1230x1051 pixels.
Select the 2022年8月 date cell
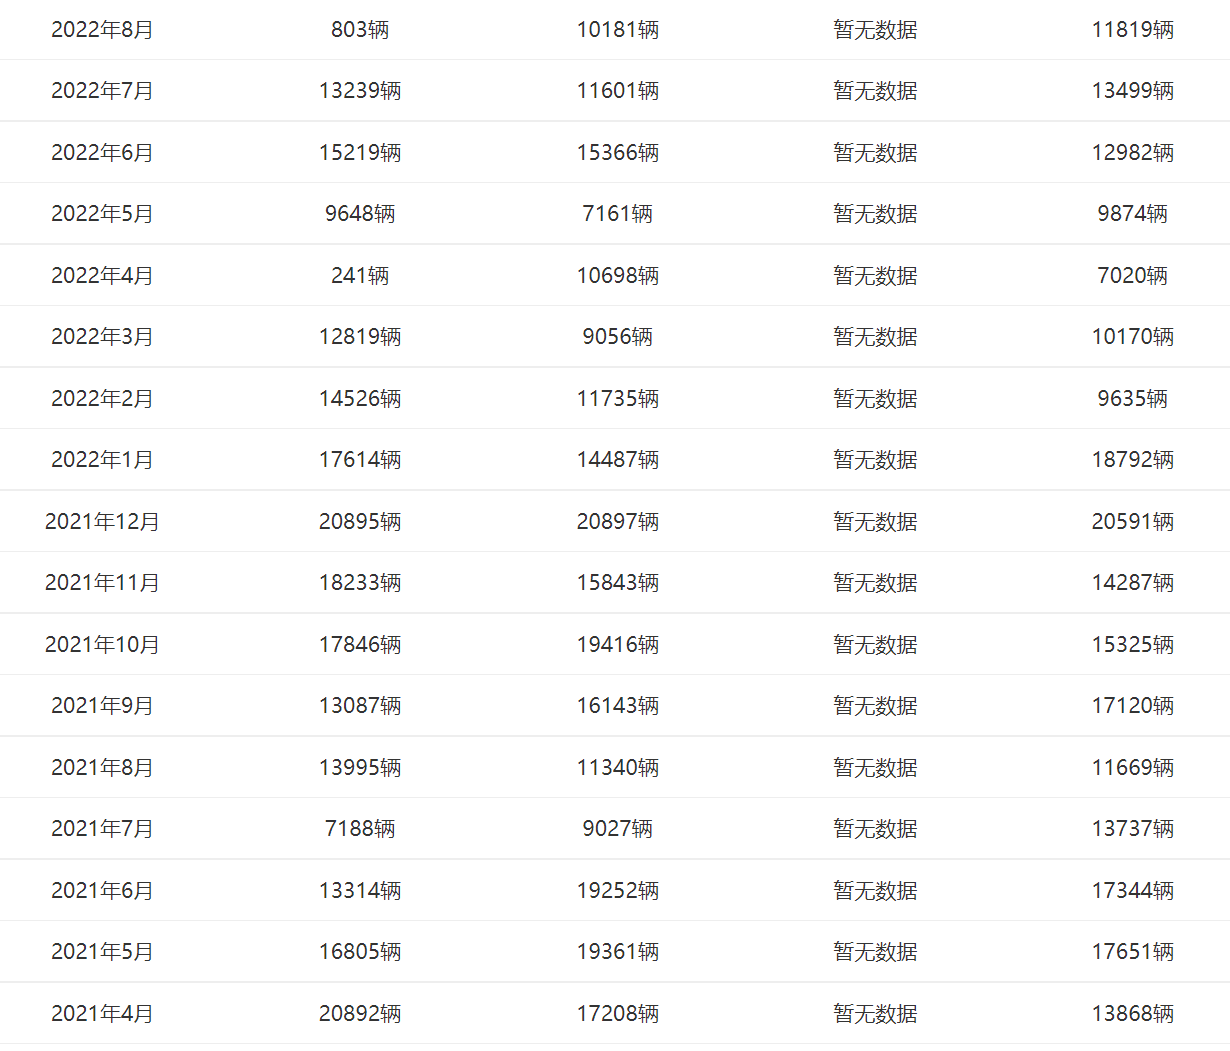[102, 30]
